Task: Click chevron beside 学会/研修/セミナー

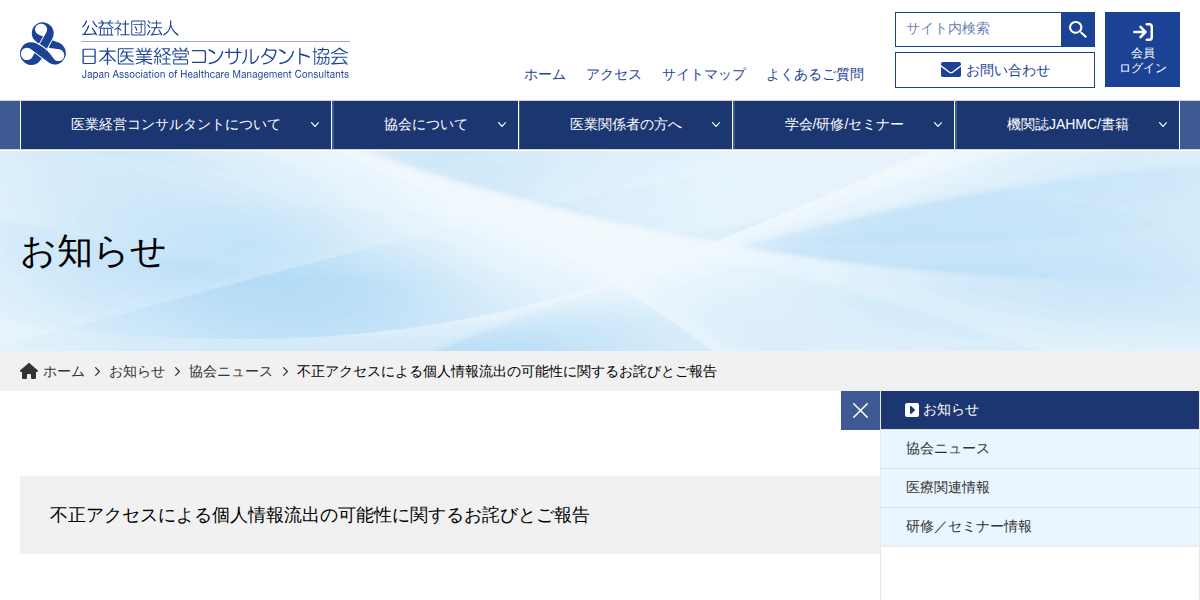Action: pyautogui.click(x=937, y=125)
